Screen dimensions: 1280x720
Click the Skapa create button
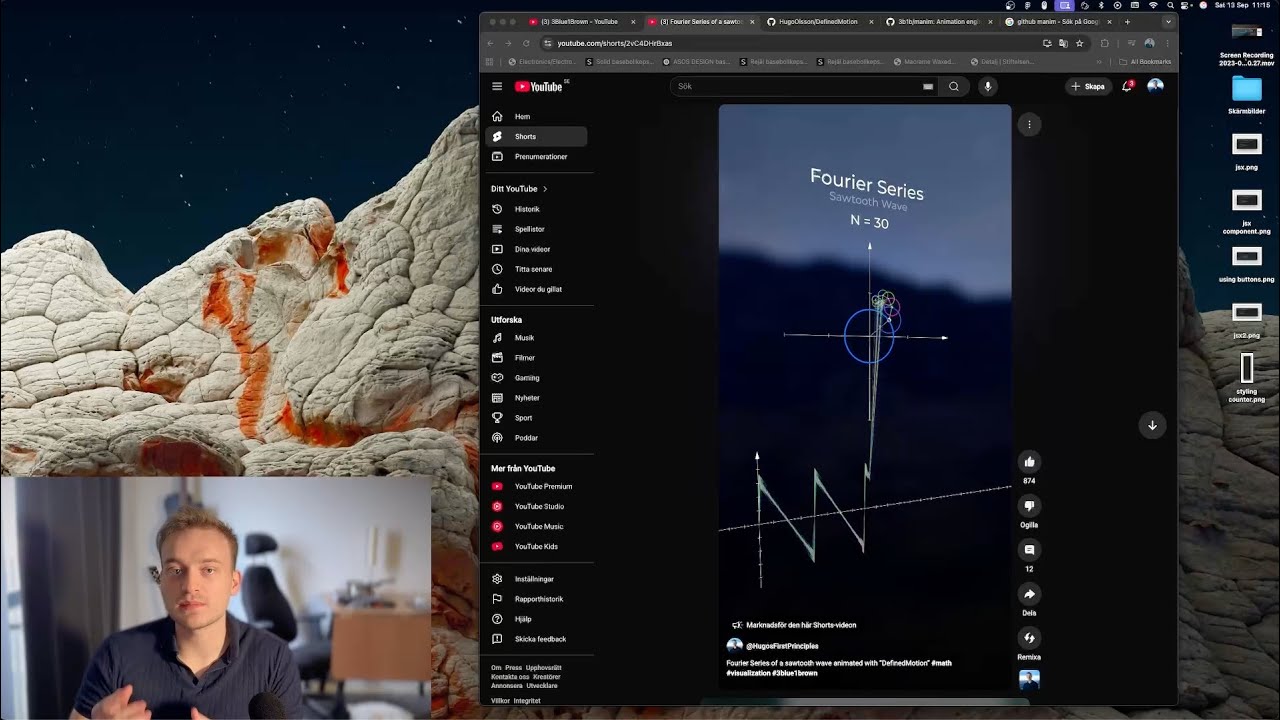pos(1088,86)
